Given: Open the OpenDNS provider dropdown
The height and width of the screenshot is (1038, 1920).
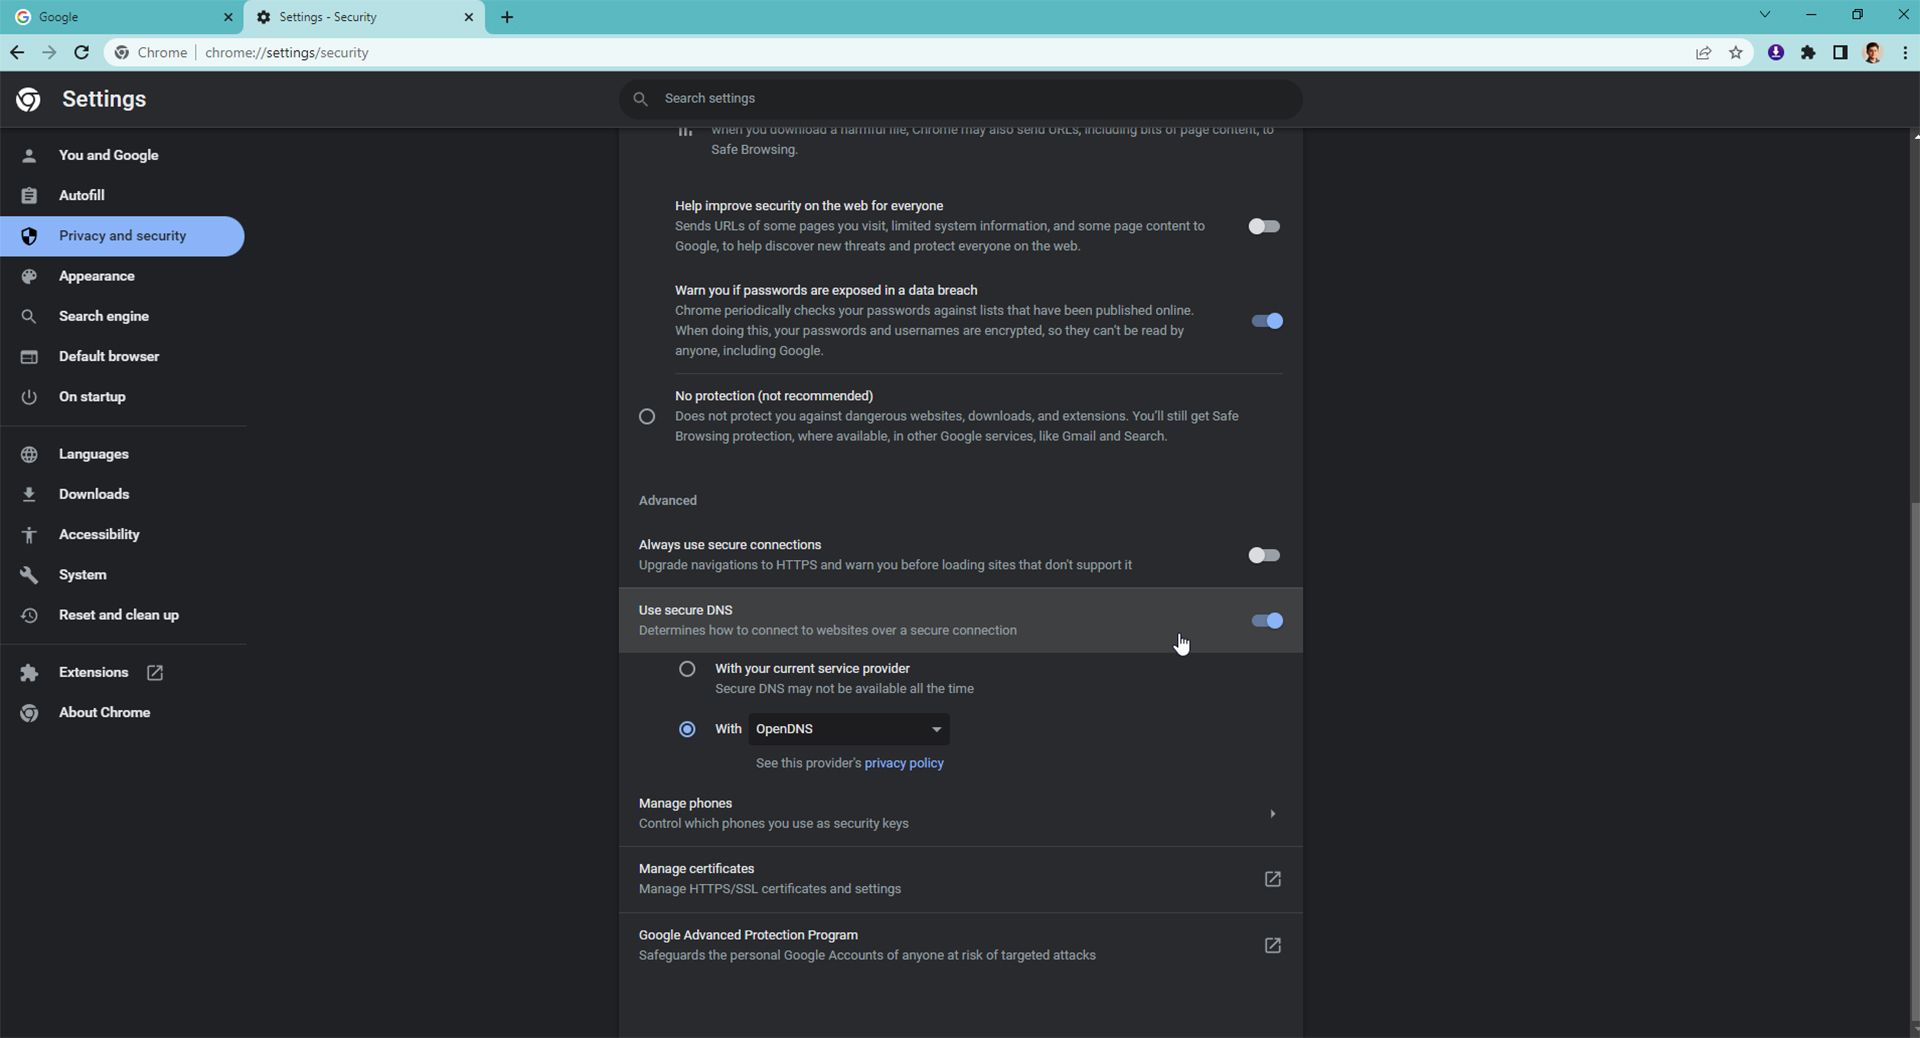Looking at the screenshot, I should tap(848, 729).
